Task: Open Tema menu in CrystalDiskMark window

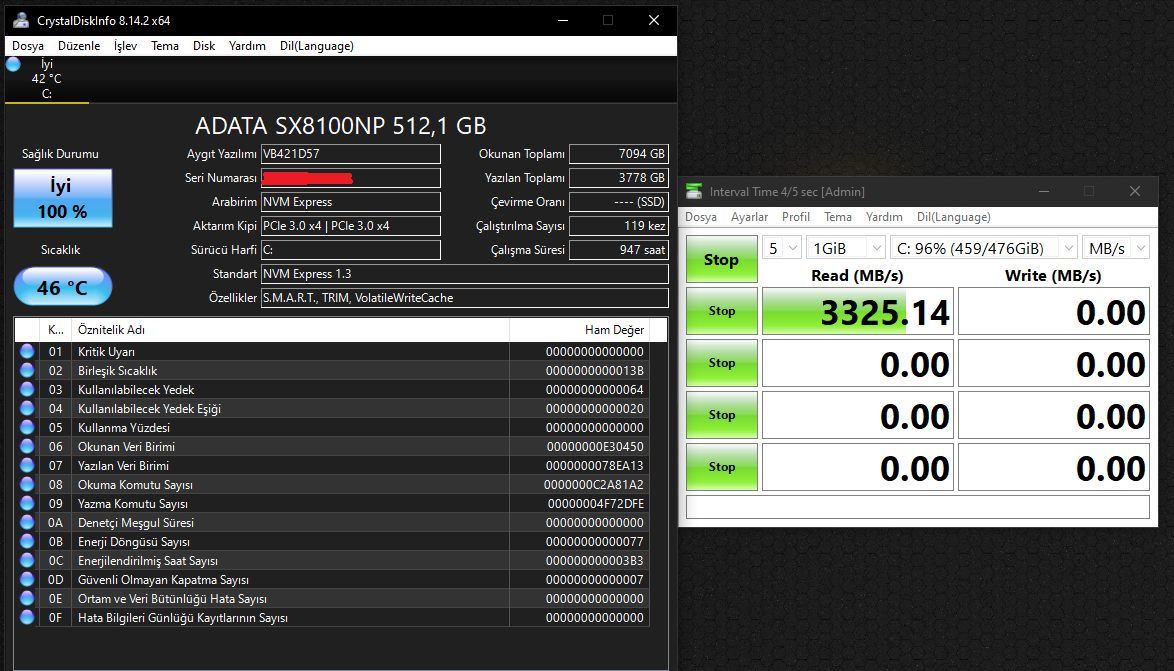Action: coord(838,216)
